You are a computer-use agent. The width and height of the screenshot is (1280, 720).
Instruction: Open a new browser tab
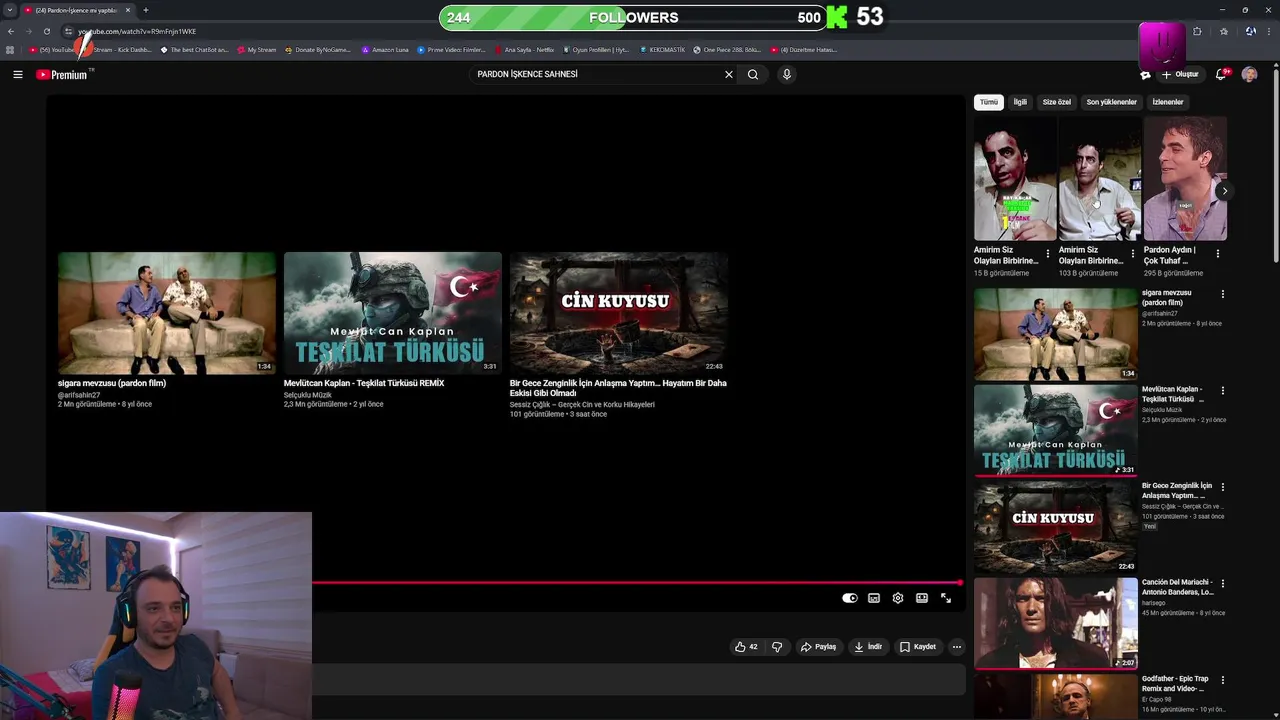[146, 10]
